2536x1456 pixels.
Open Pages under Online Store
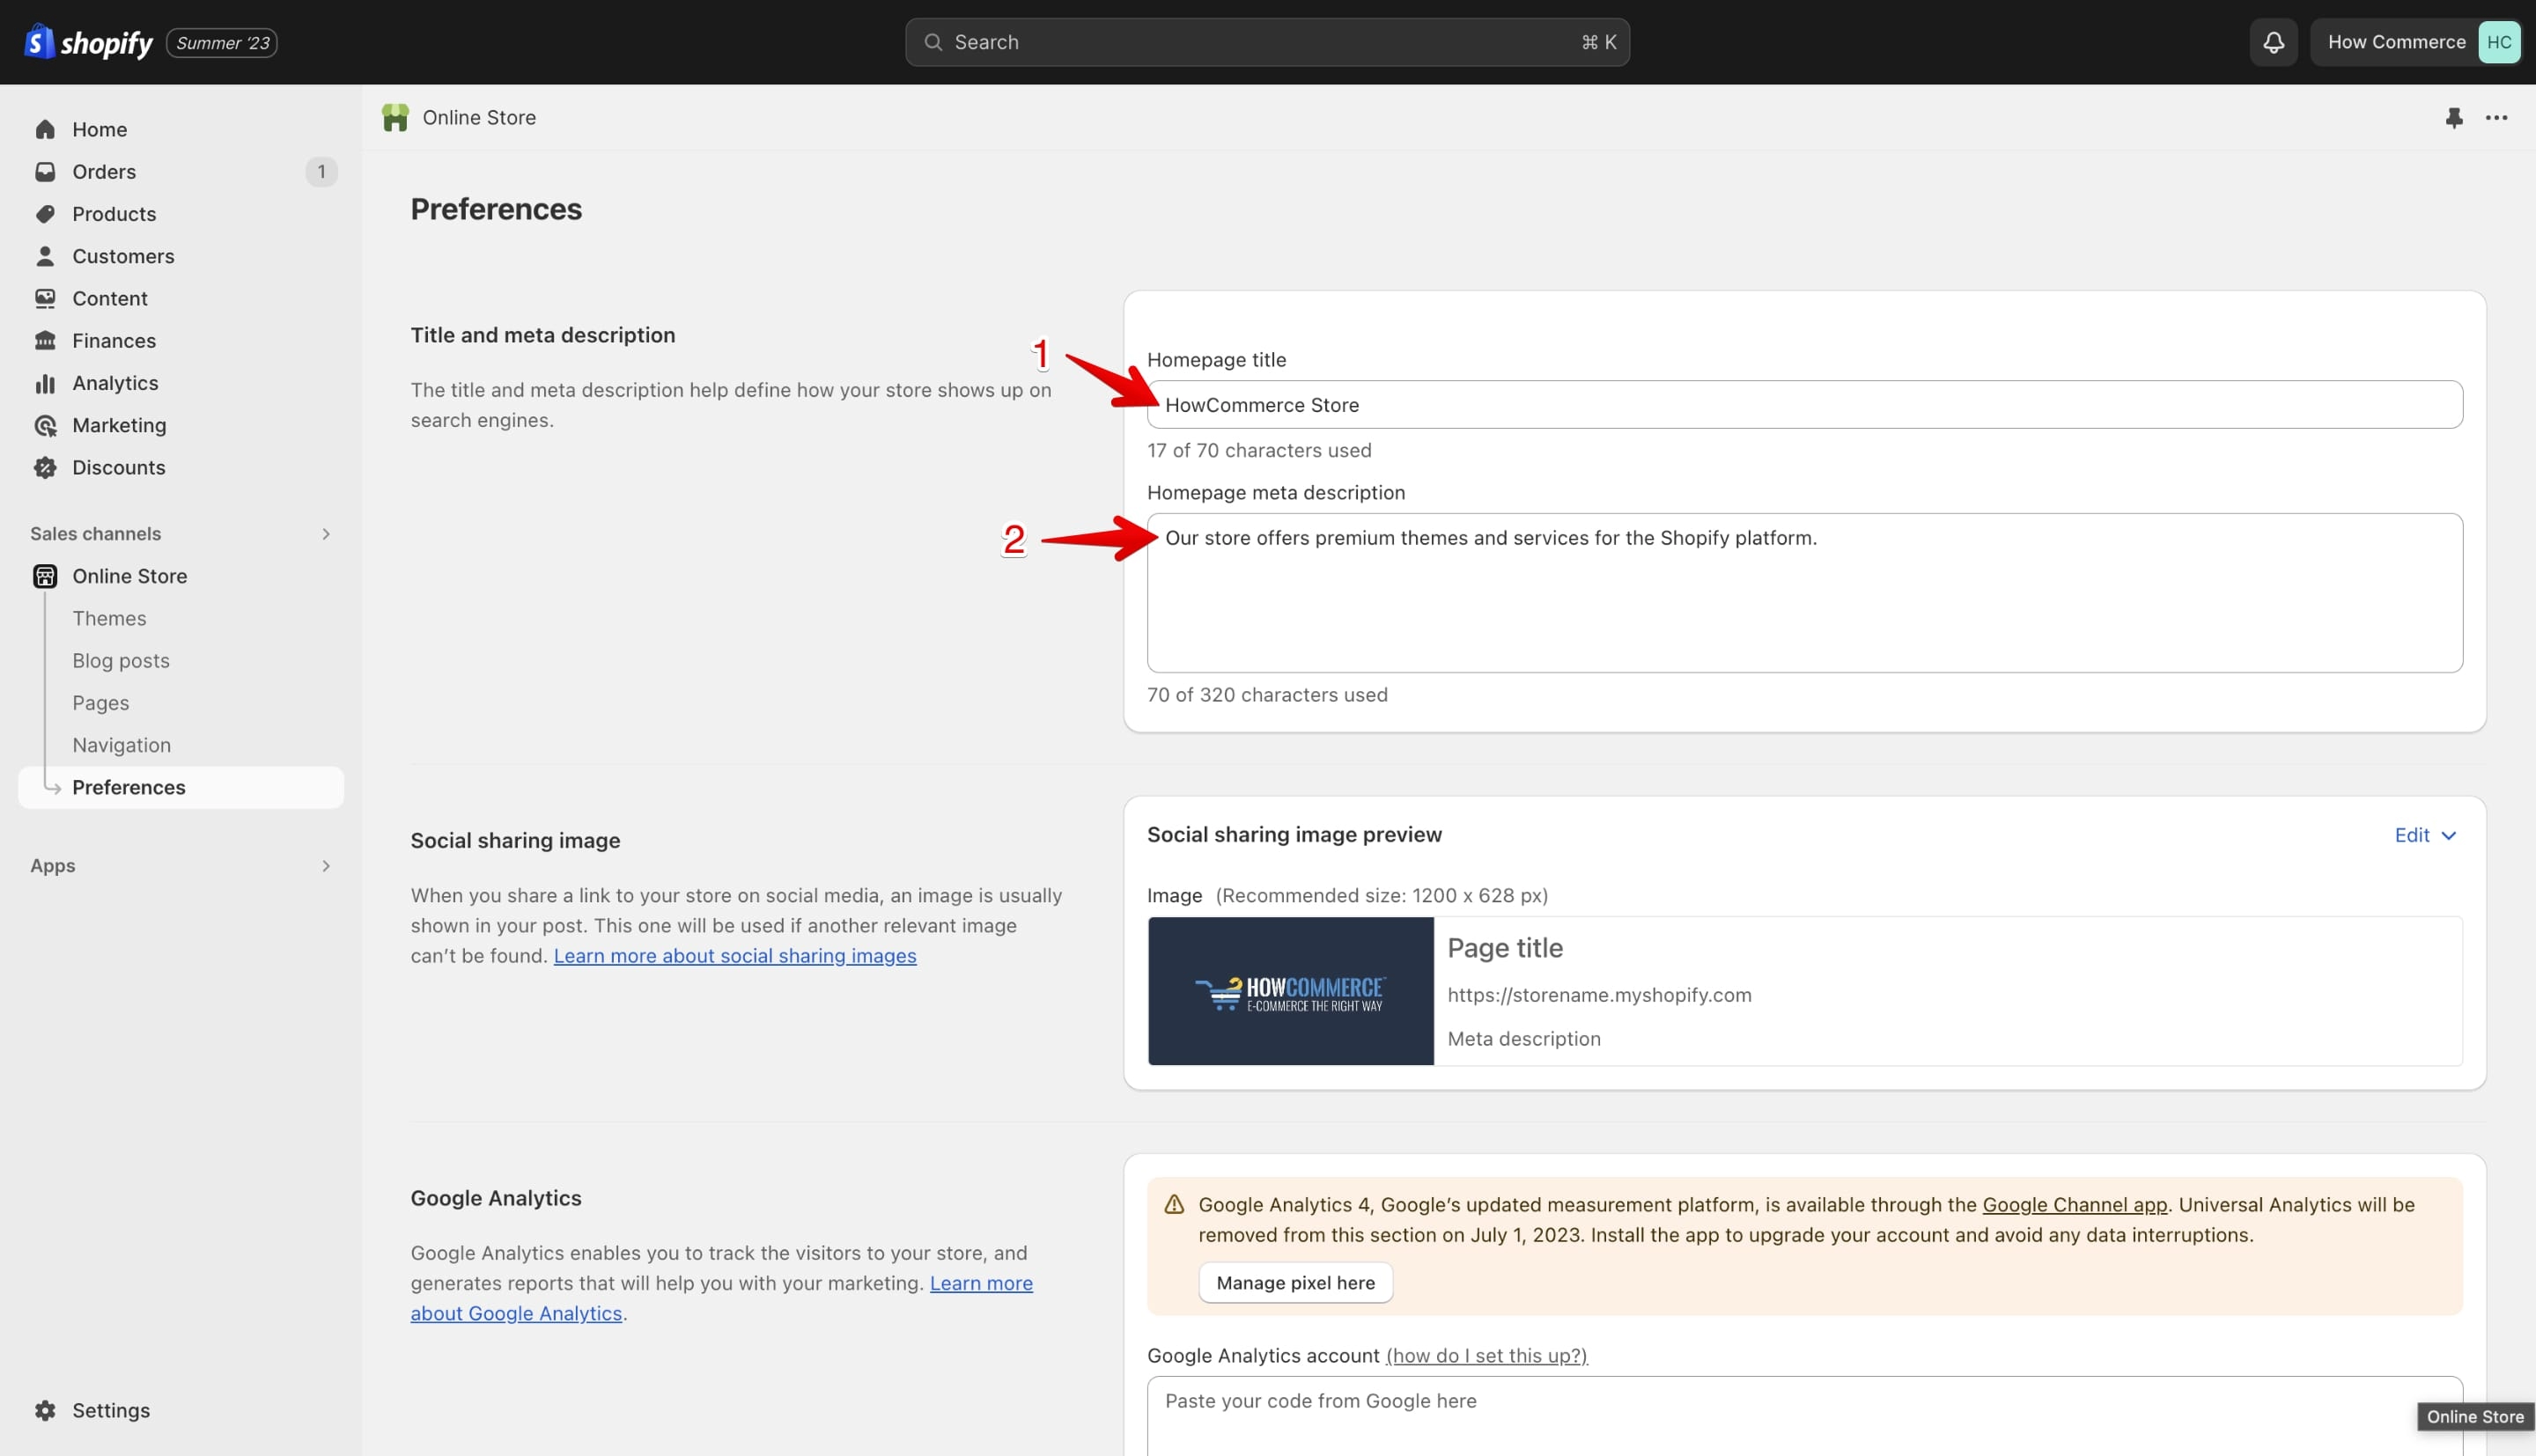tap(100, 703)
